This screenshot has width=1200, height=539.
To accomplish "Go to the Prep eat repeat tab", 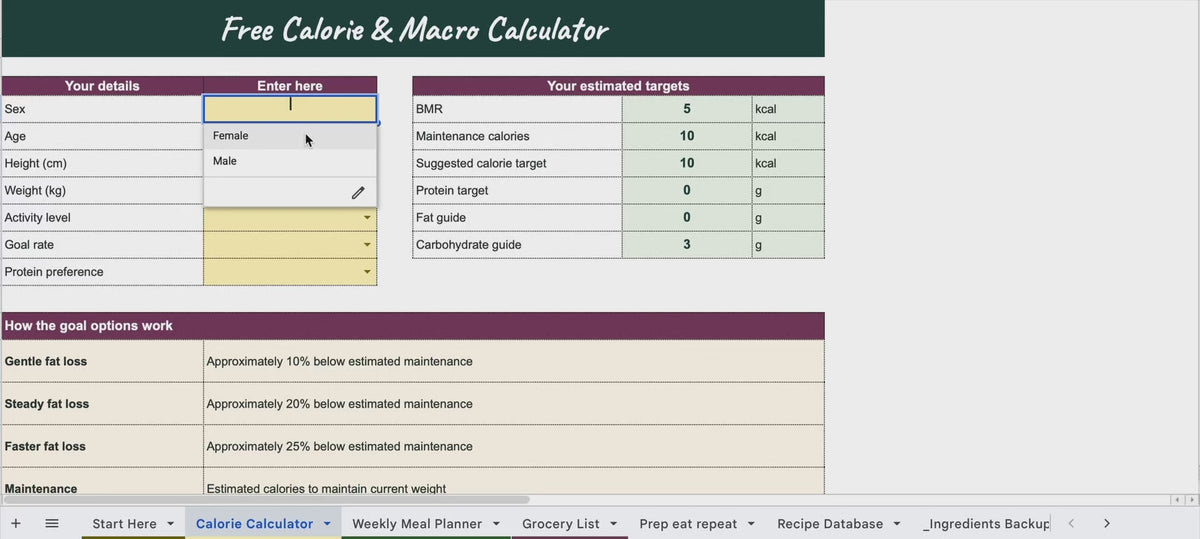I will (x=688, y=524).
